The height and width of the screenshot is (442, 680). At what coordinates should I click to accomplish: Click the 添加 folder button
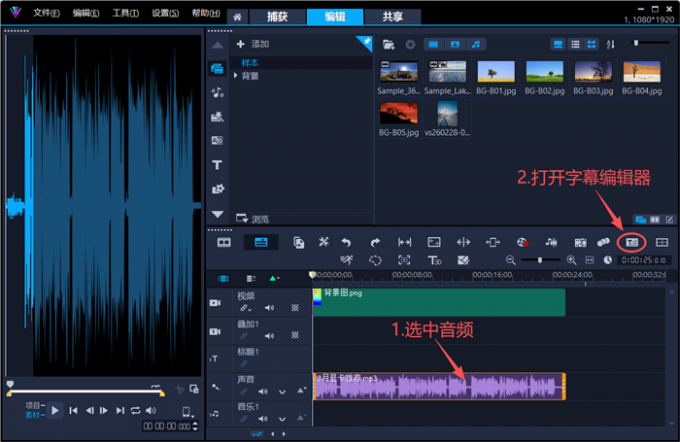pos(253,44)
